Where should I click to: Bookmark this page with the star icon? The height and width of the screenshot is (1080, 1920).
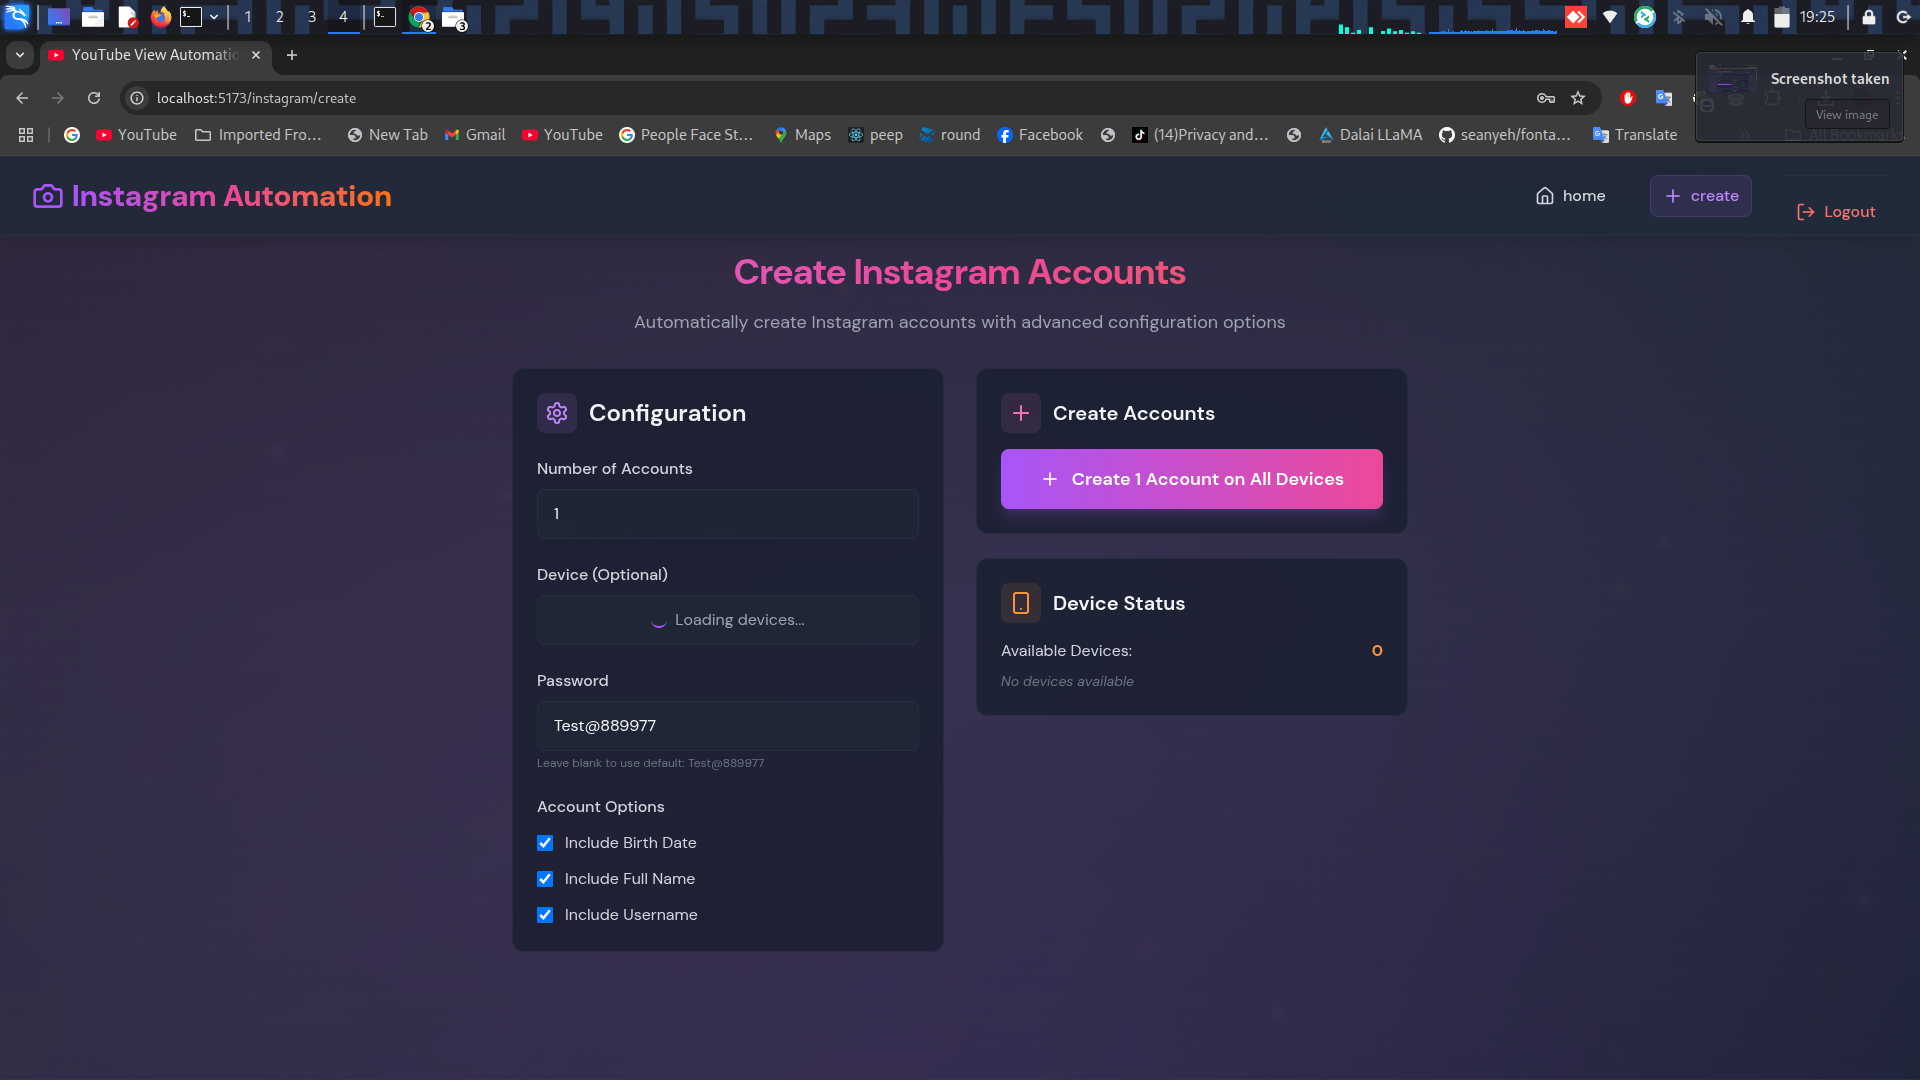click(x=1578, y=98)
